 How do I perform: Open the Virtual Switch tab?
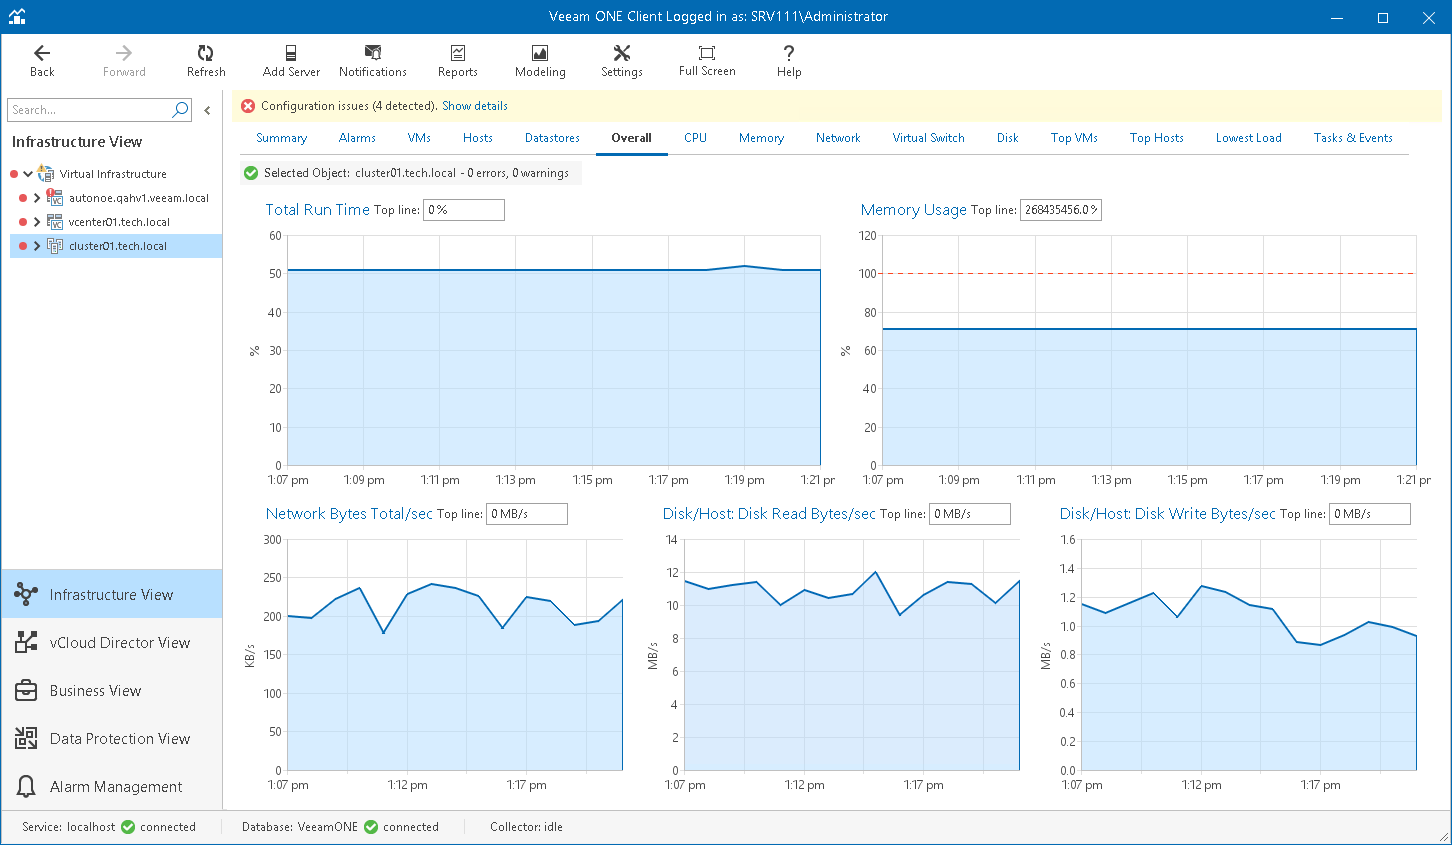click(929, 138)
